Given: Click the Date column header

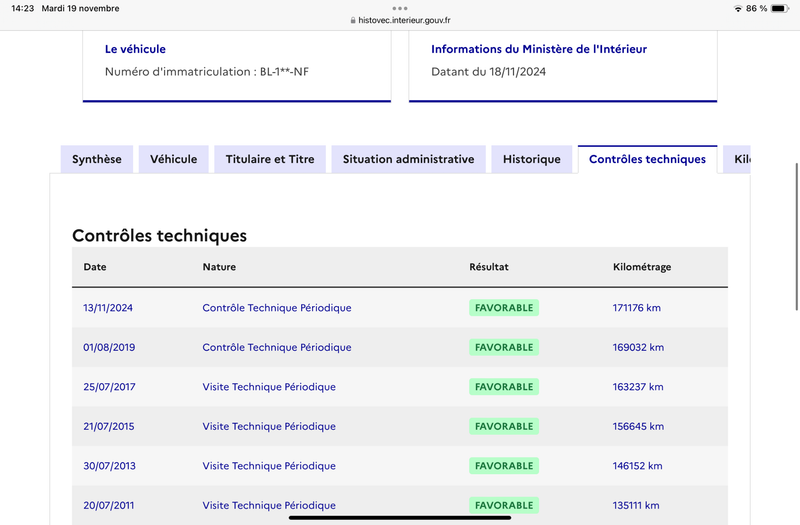Looking at the screenshot, I should click(x=95, y=267).
